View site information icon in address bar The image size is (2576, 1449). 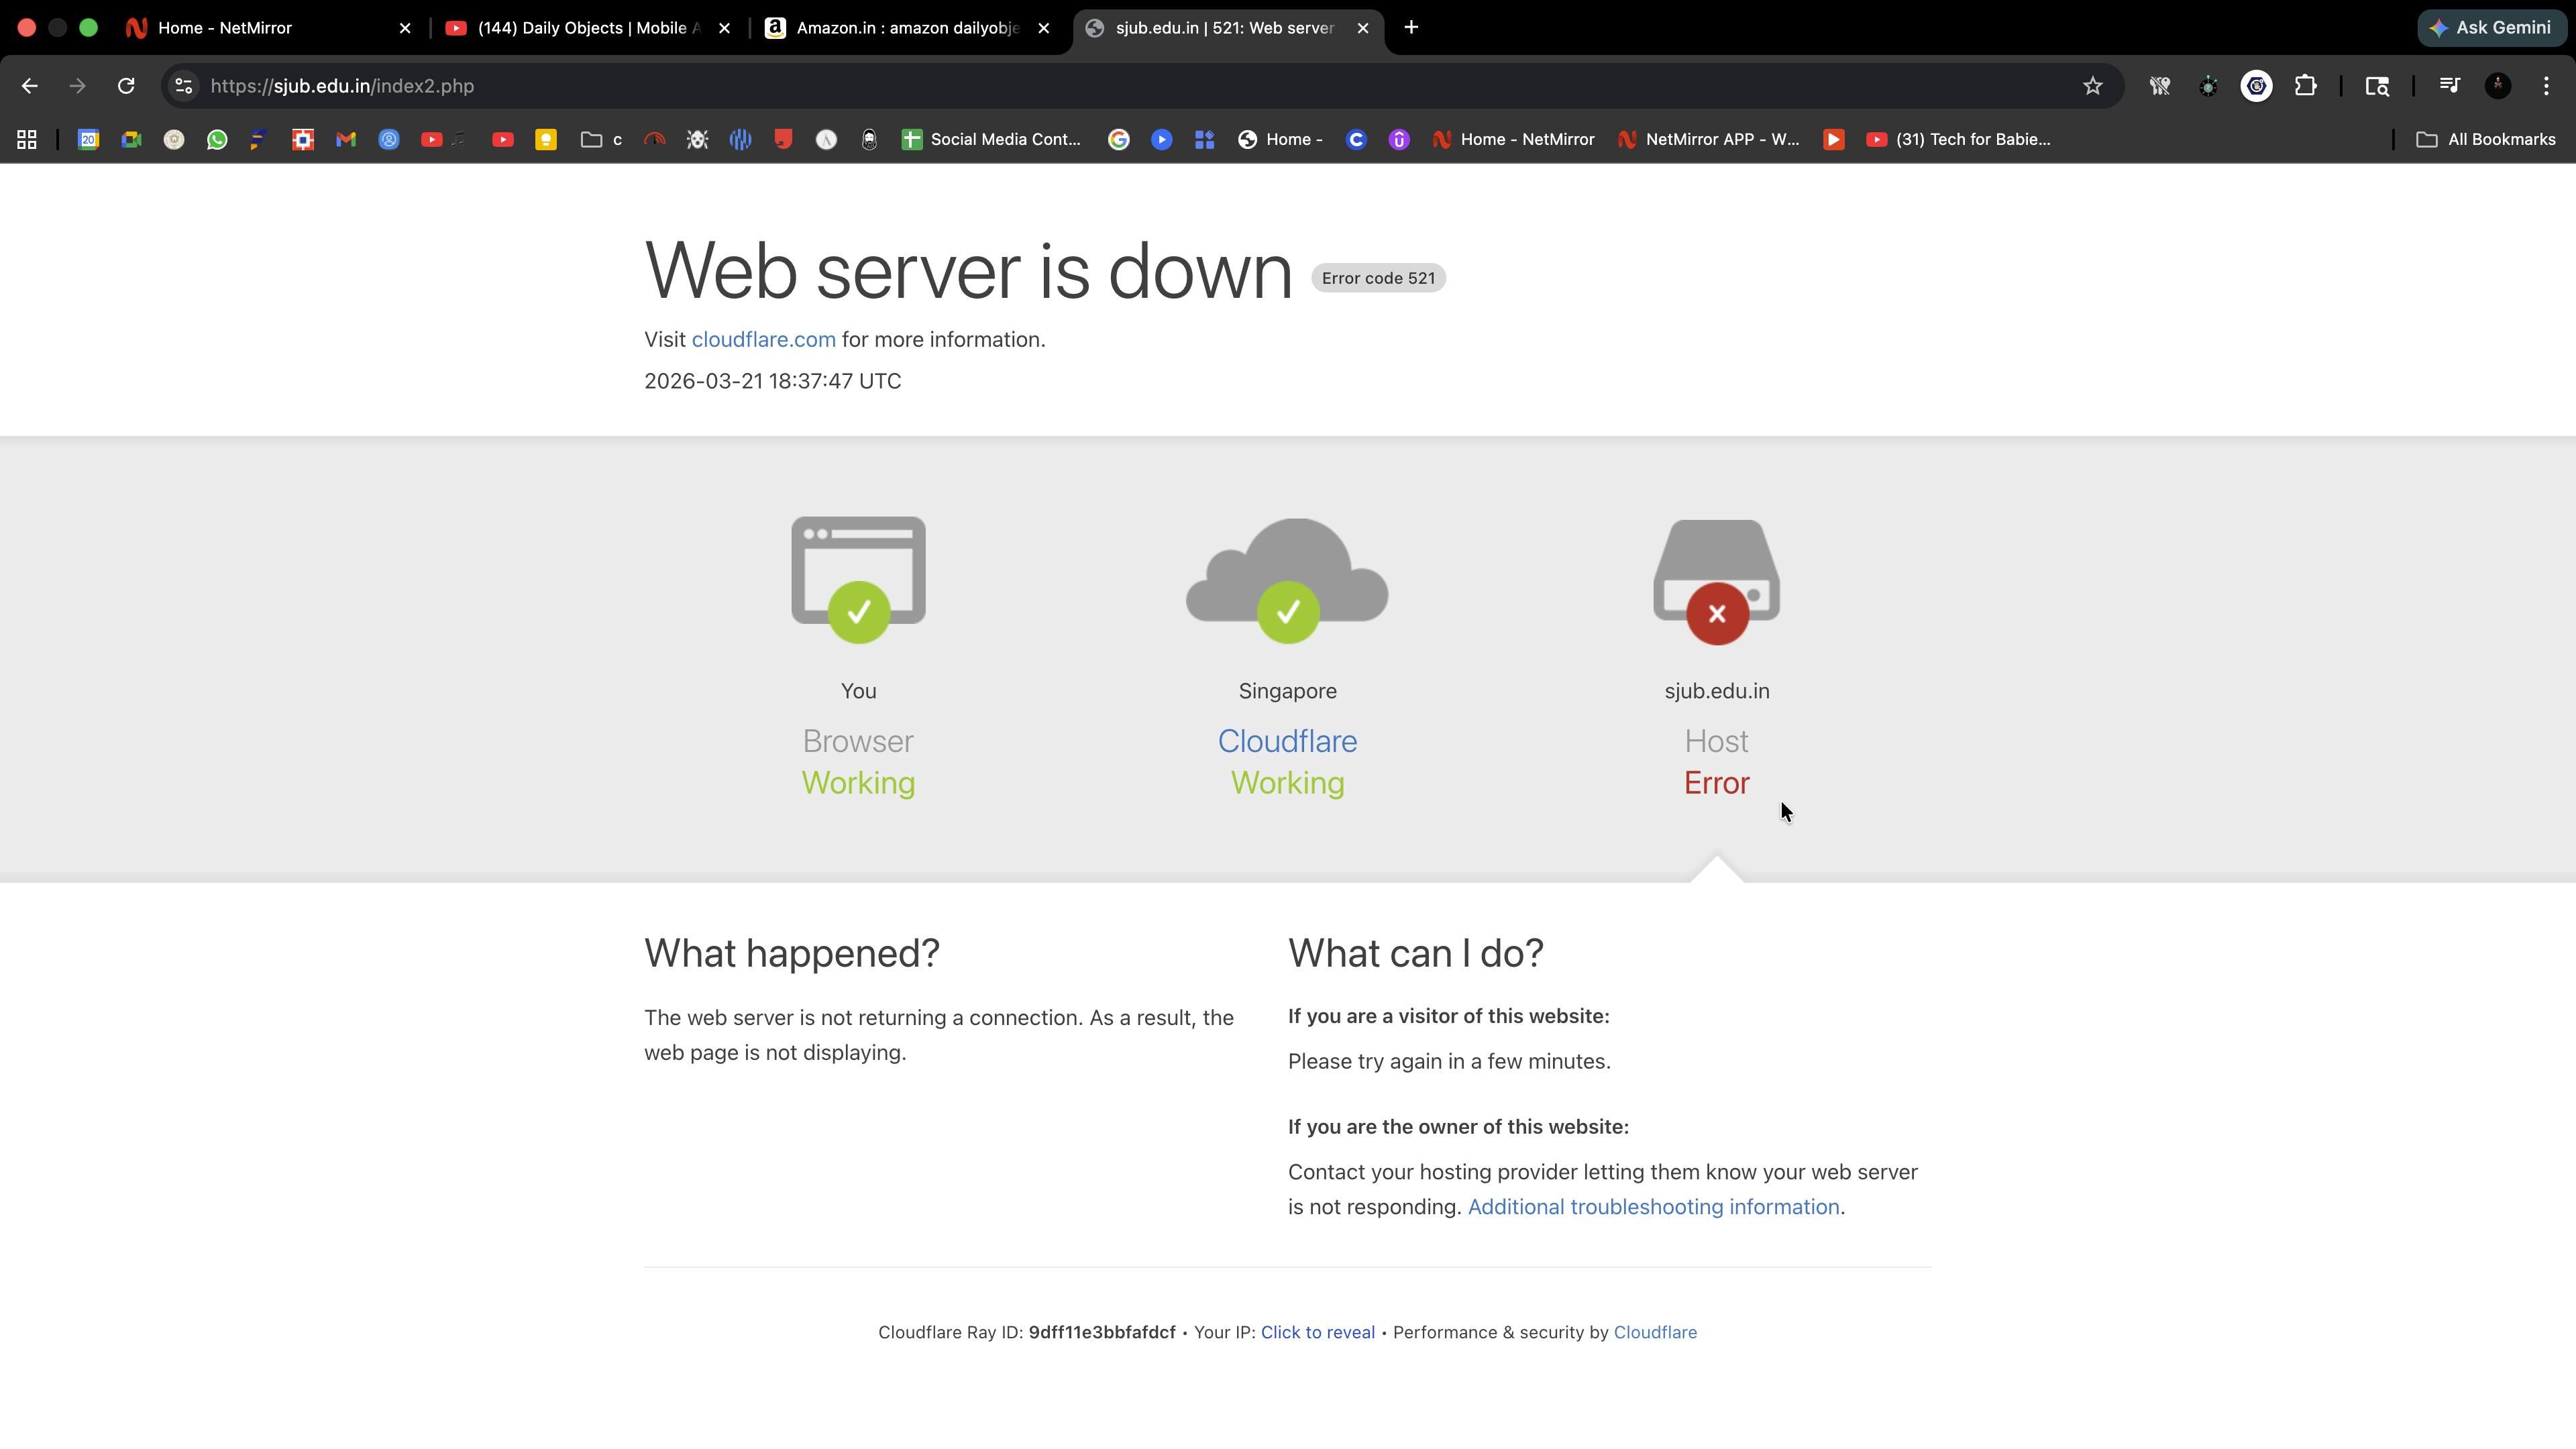(x=184, y=86)
